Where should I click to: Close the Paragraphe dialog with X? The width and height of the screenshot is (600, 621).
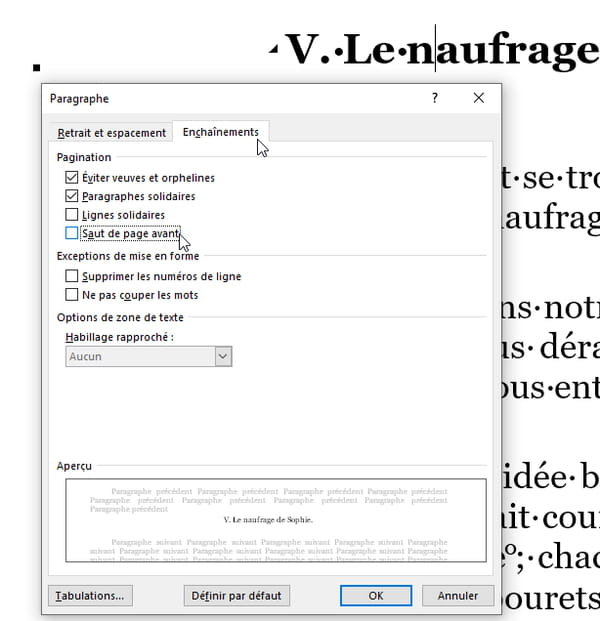point(479,98)
